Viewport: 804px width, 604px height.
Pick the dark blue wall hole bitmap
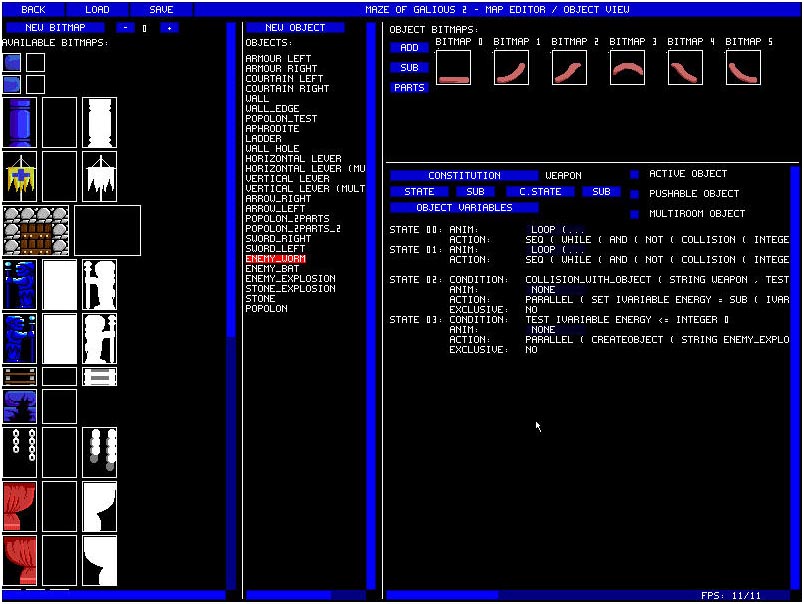click(x=19, y=406)
